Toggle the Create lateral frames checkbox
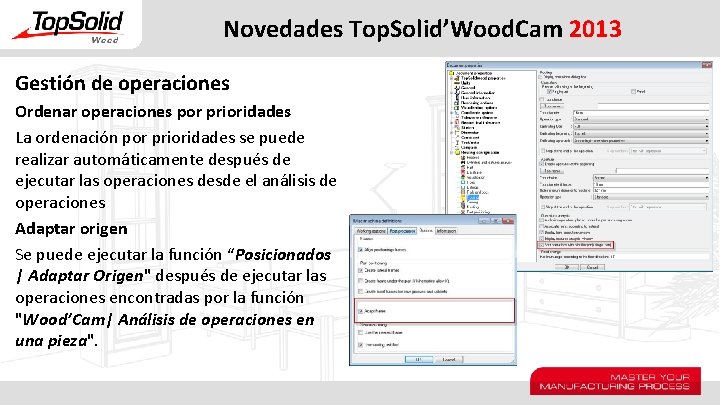The image size is (720, 405). [361, 270]
